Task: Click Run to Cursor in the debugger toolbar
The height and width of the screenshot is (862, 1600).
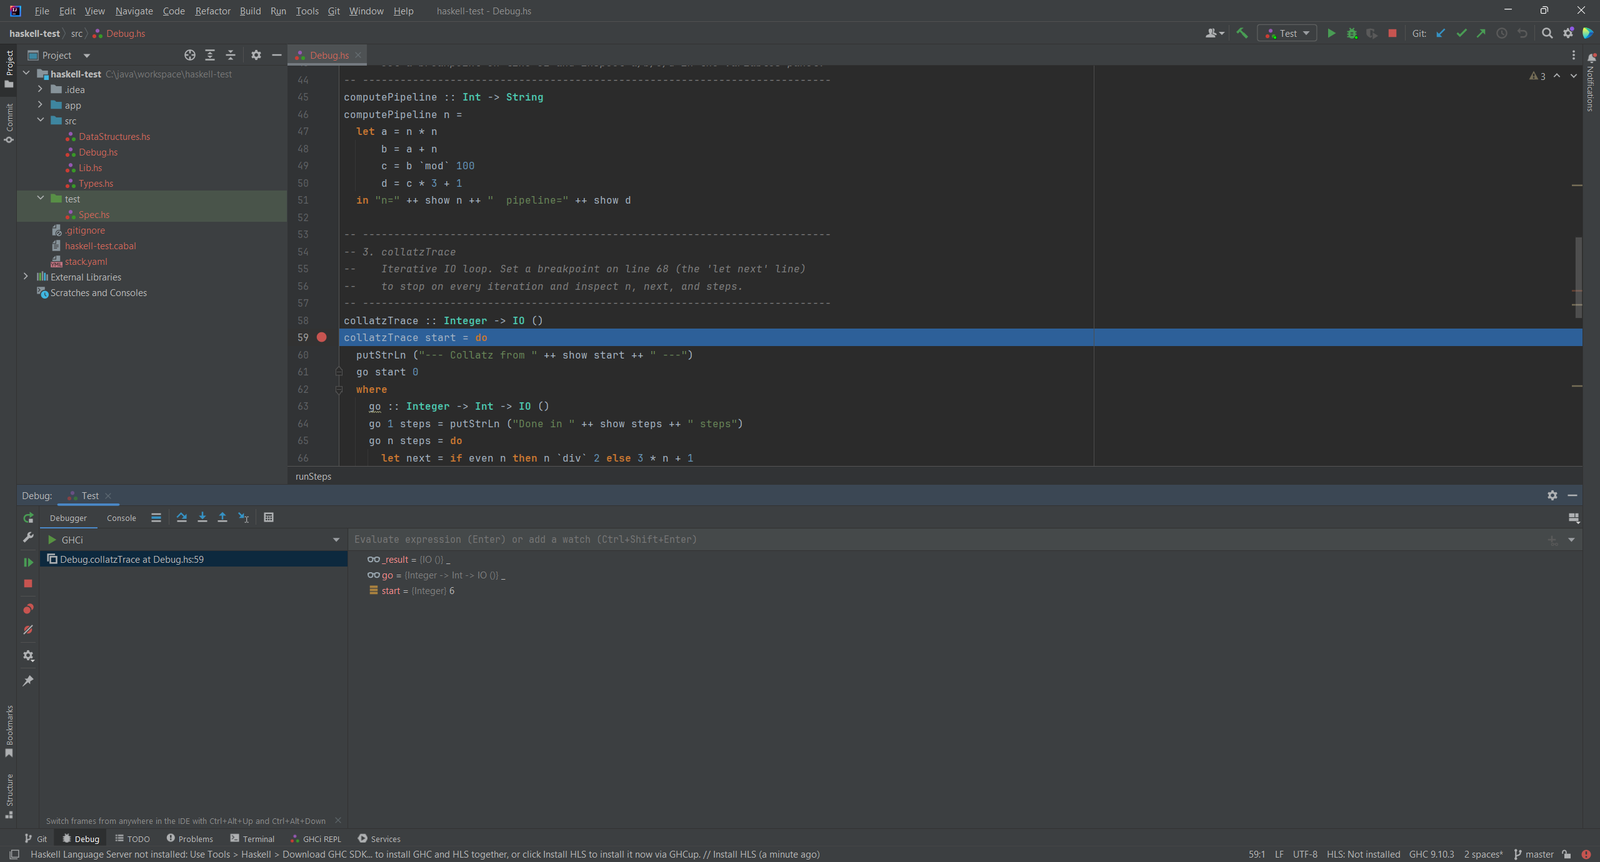Action: tap(243, 517)
